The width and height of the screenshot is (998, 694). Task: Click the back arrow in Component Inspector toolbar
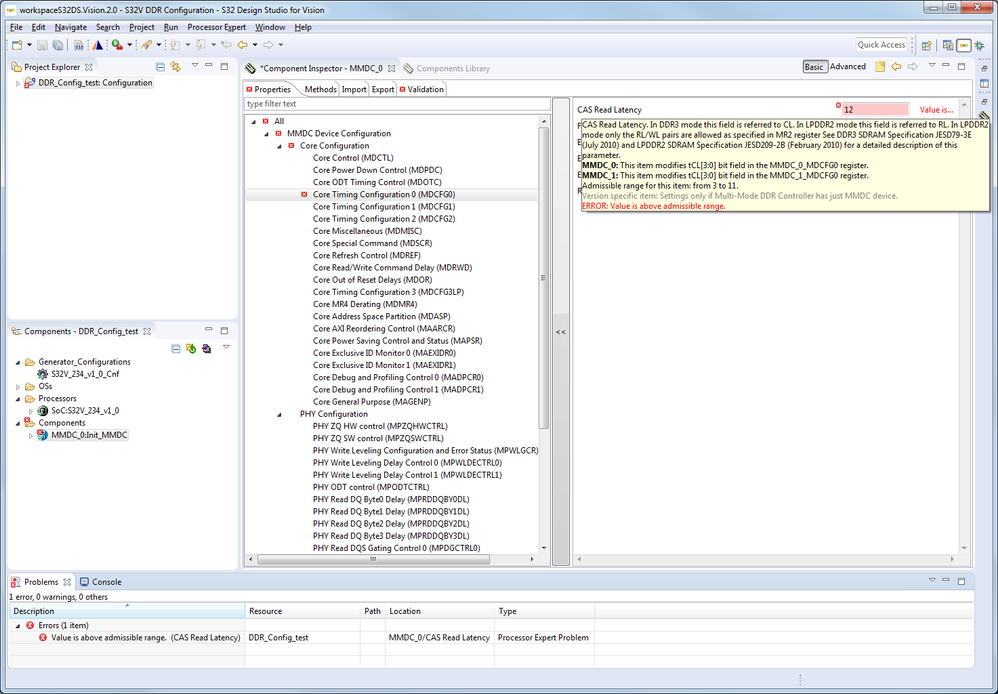pyautogui.click(x=896, y=66)
